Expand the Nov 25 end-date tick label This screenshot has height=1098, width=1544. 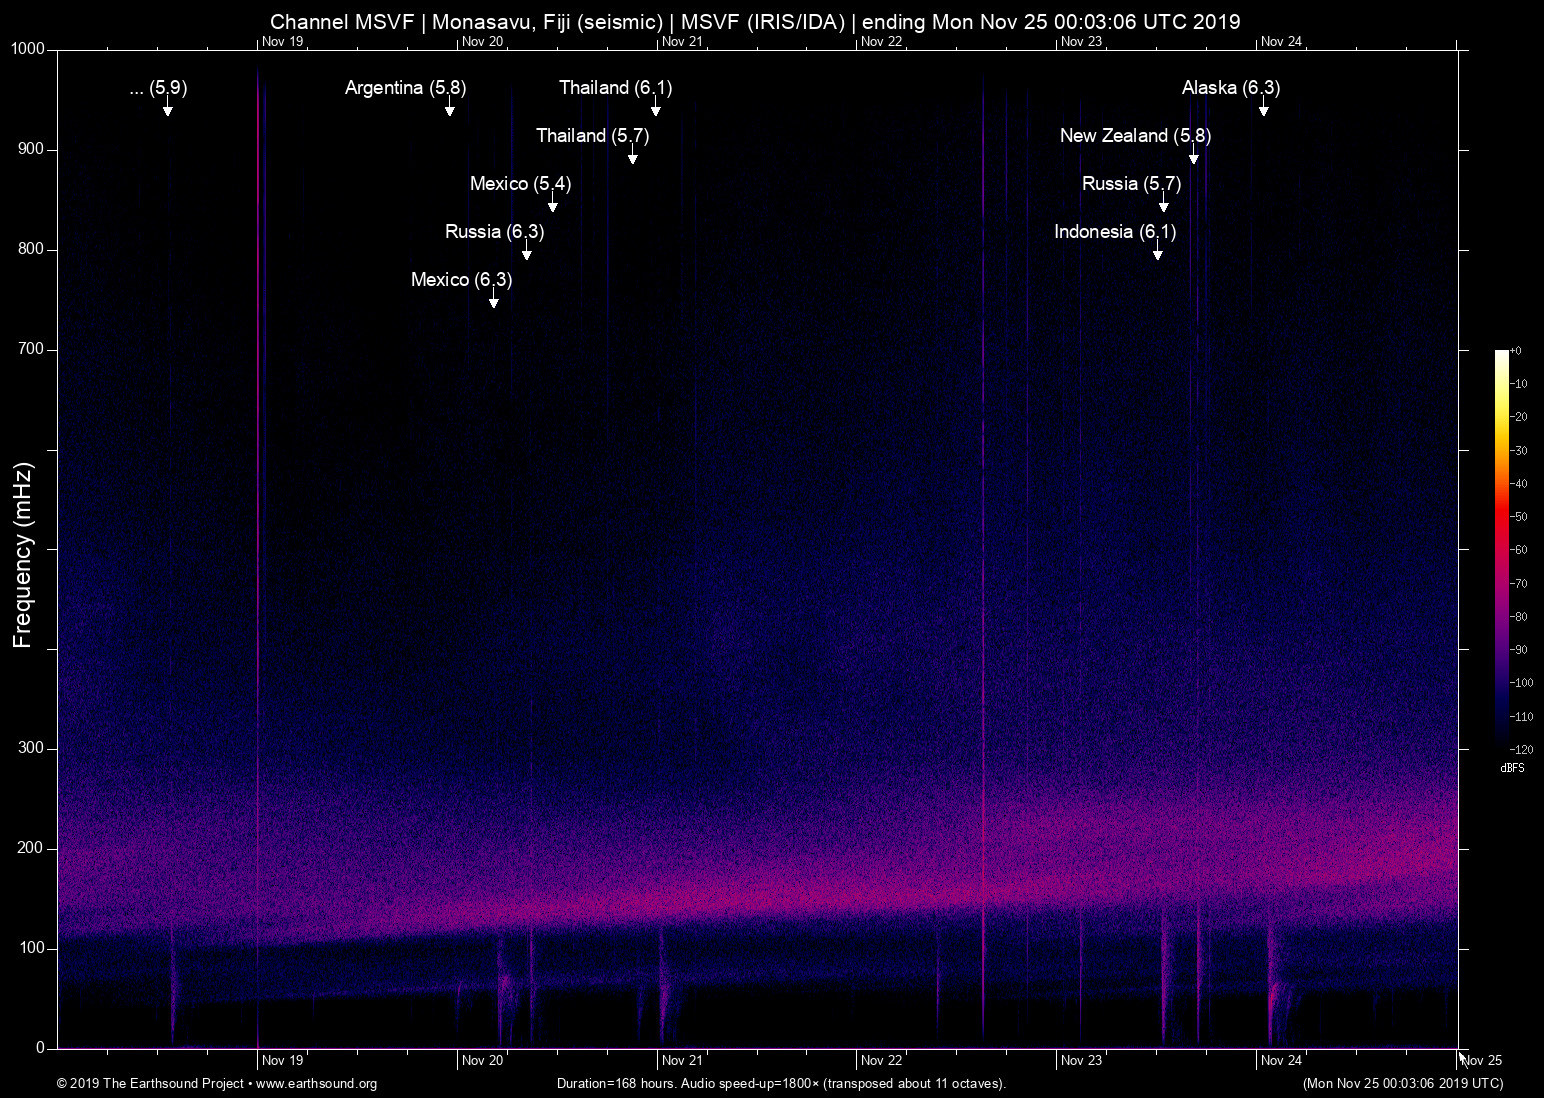(1482, 1060)
